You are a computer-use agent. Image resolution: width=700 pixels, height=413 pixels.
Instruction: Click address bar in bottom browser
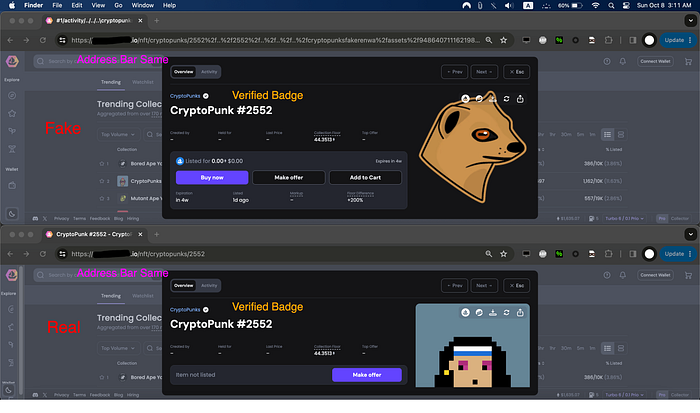tap(277, 254)
